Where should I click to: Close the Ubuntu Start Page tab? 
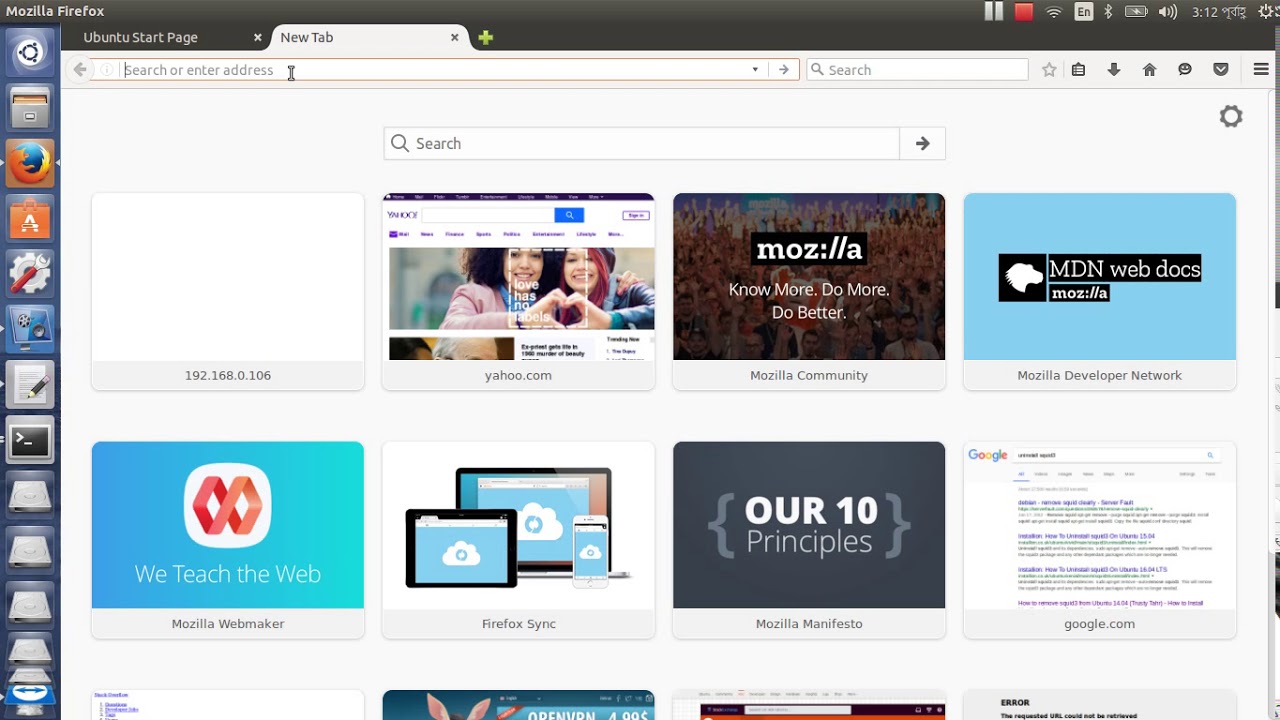[257, 37]
